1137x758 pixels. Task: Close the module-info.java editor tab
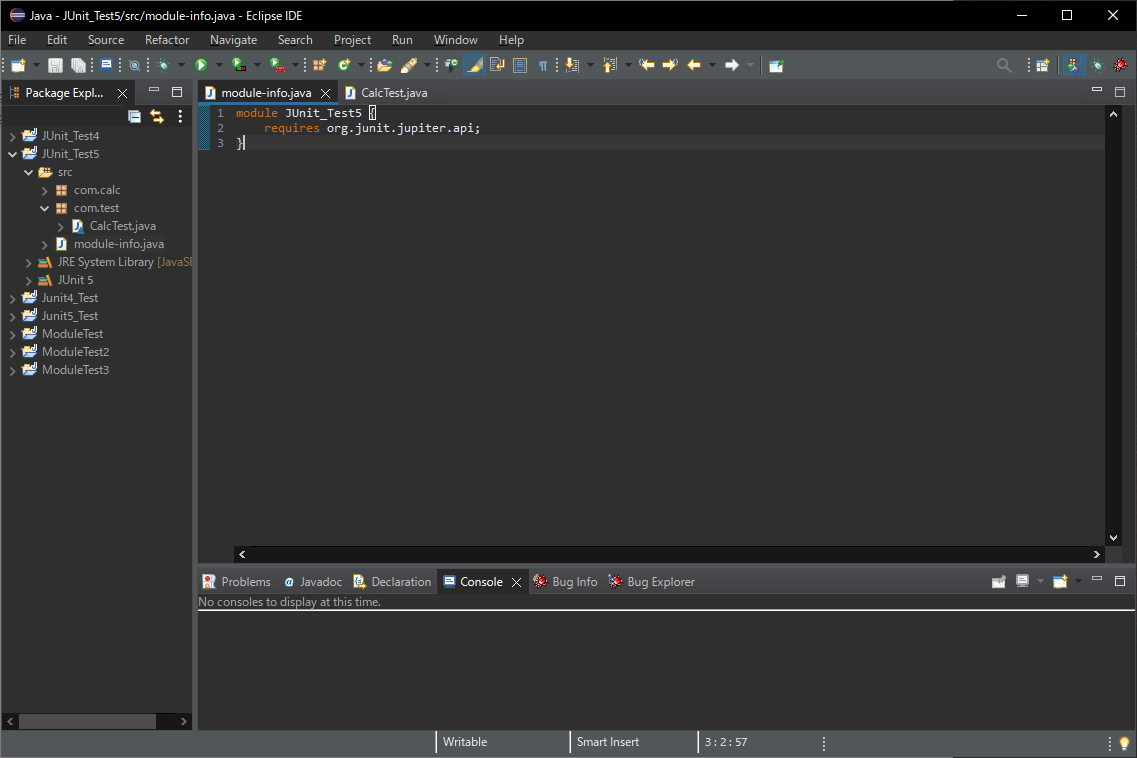click(x=326, y=93)
